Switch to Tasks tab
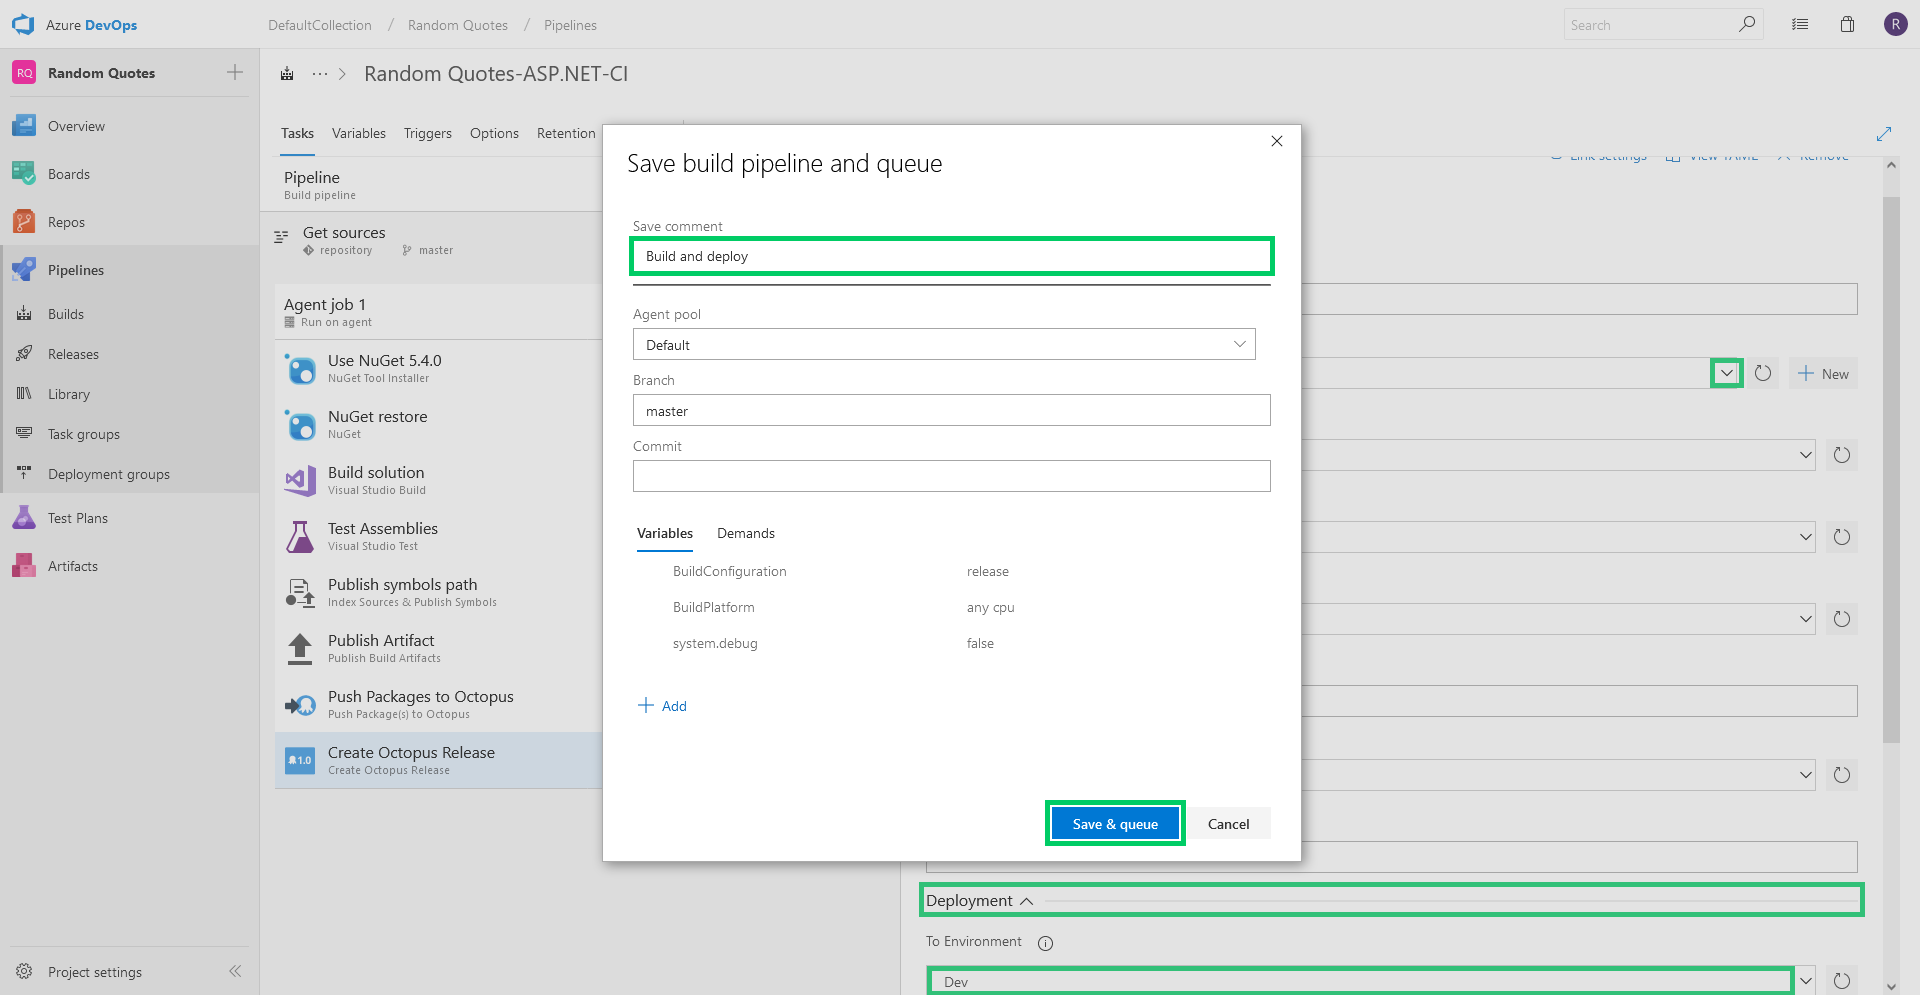This screenshot has width=1920, height=995. [x=297, y=133]
